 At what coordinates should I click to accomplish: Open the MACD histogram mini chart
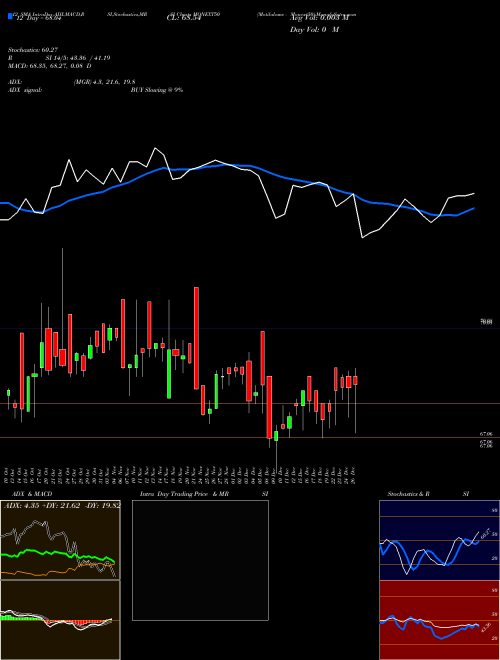(60, 620)
